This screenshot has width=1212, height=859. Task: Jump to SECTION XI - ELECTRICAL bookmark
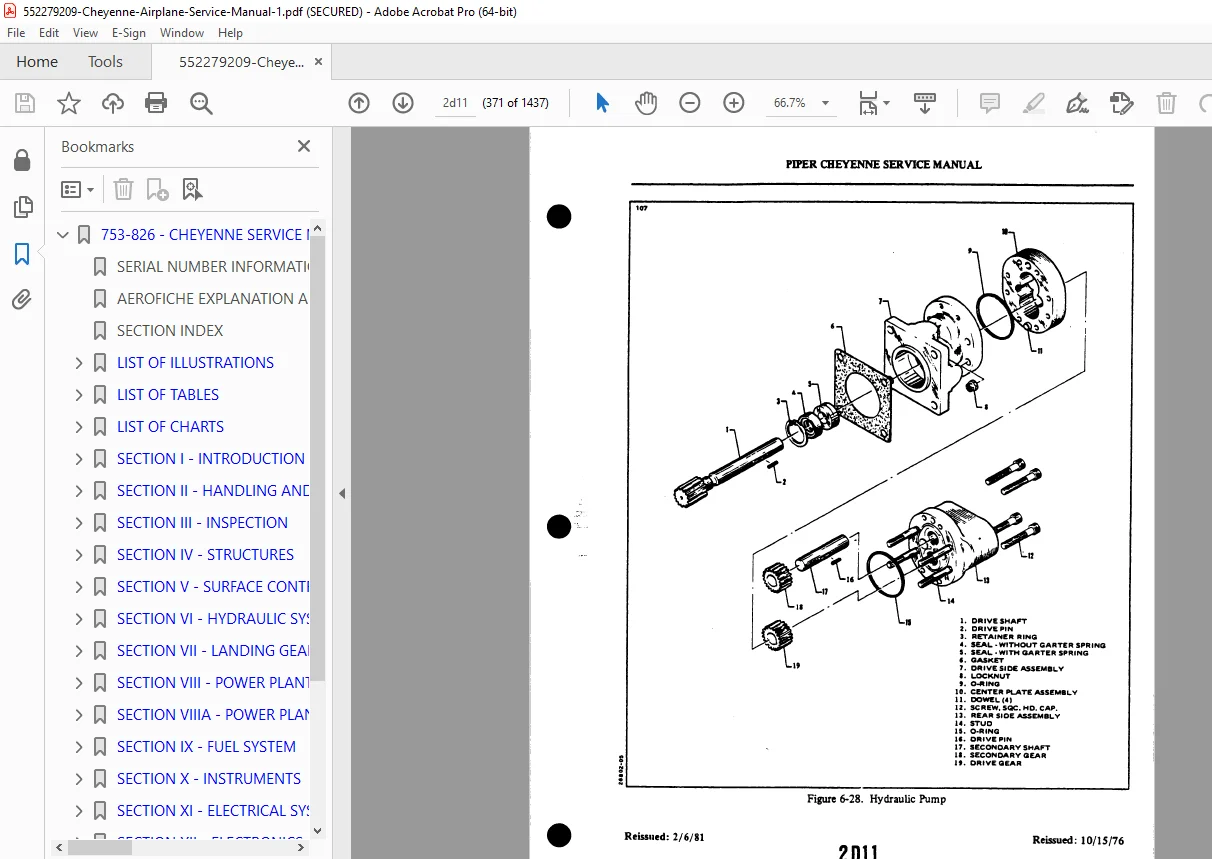213,811
